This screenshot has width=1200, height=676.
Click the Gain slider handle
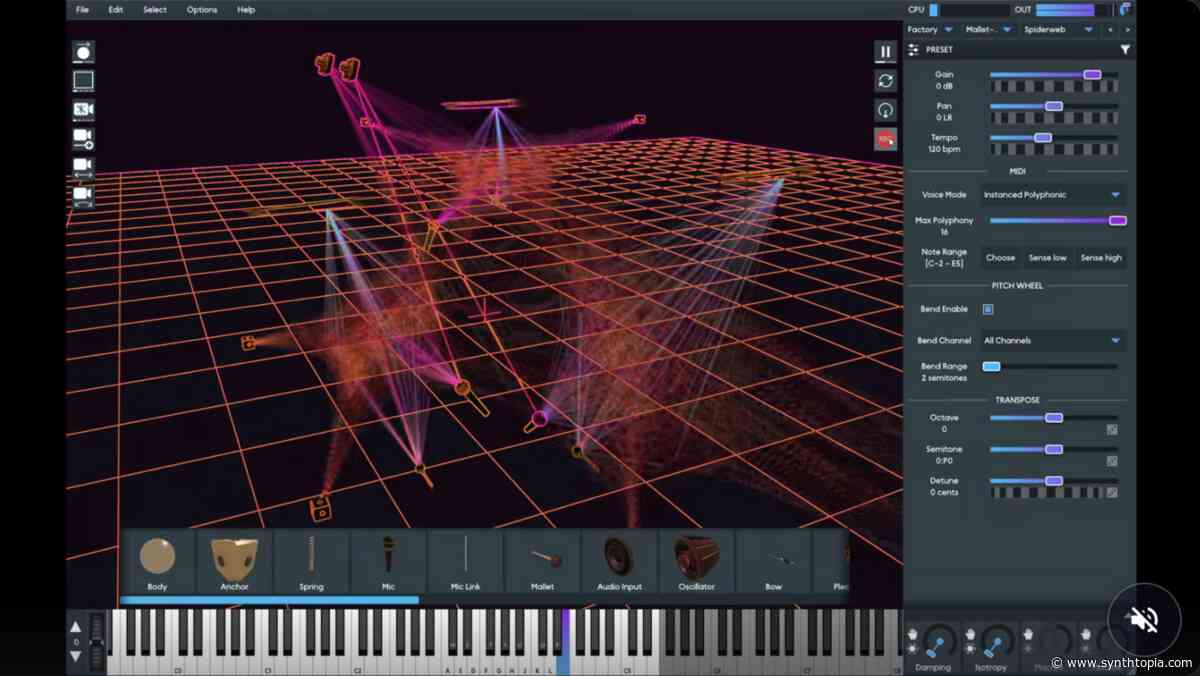click(x=1092, y=74)
